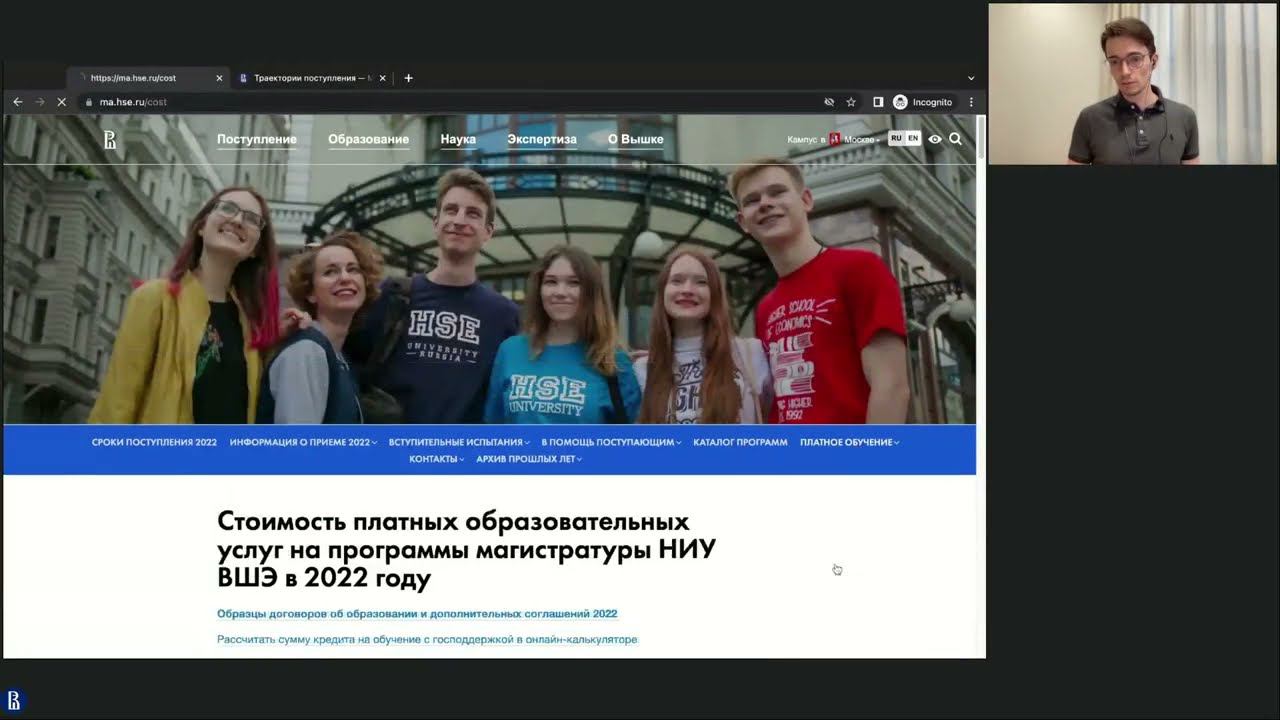Click the HSE logo in site header

click(x=110, y=140)
